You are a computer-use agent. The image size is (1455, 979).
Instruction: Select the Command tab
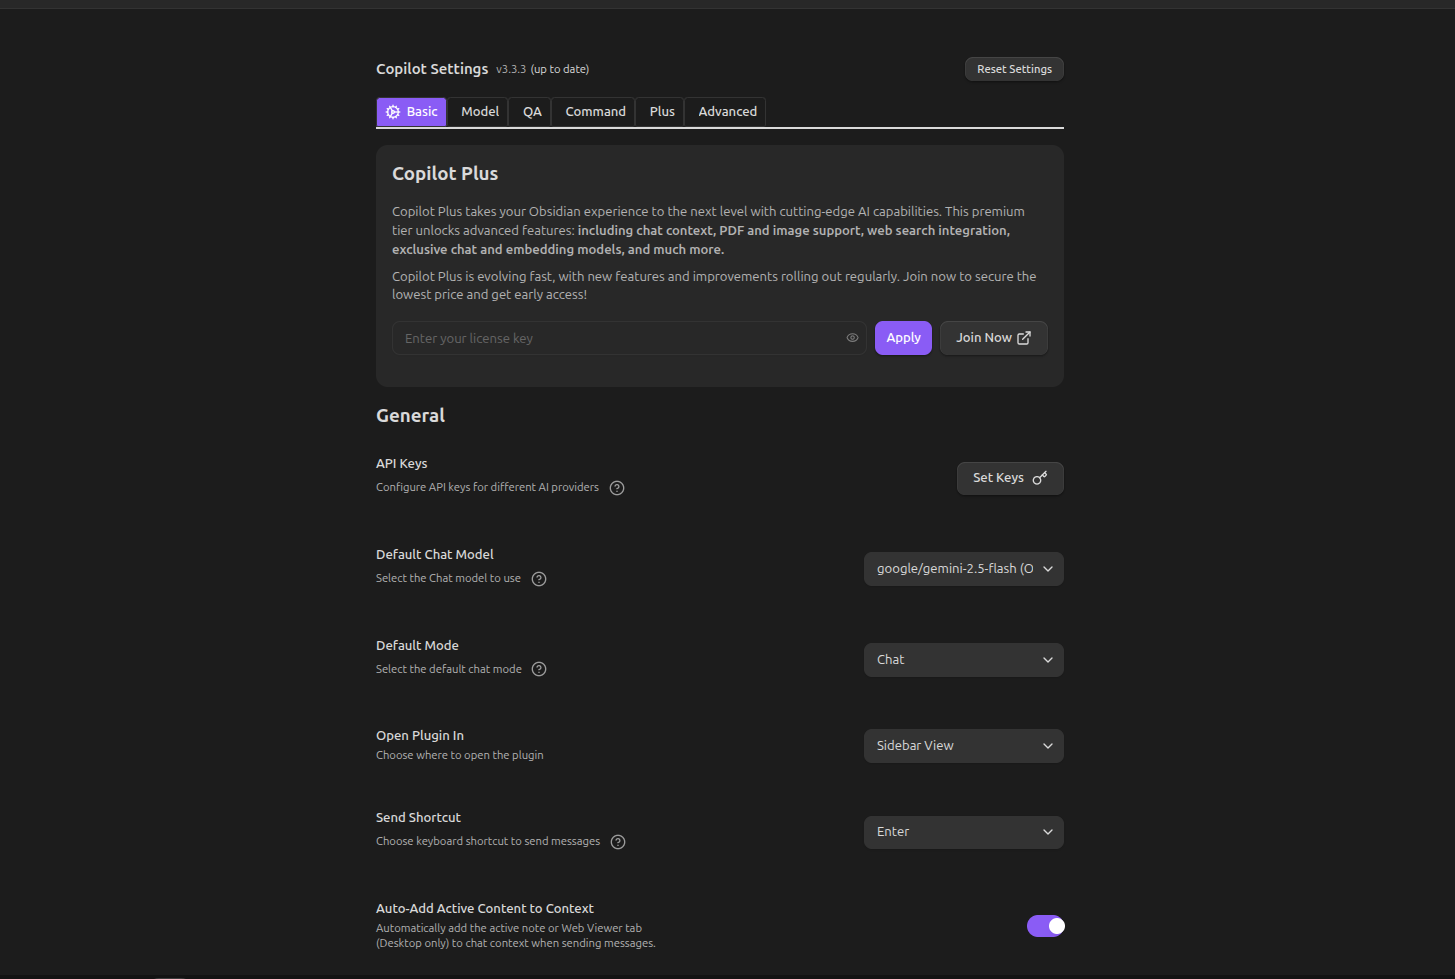tap(595, 112)
